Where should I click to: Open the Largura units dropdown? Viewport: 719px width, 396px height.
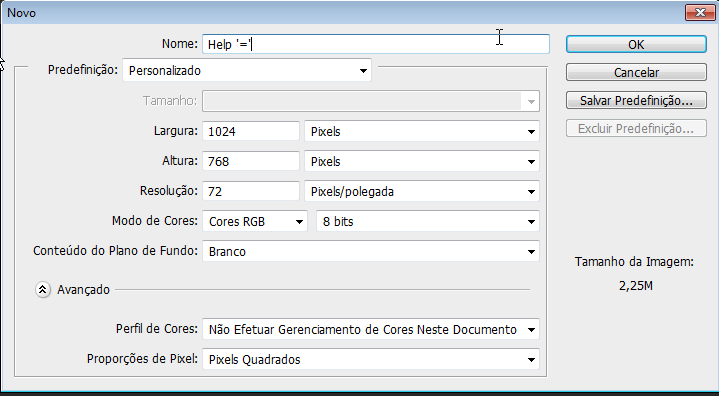[x=422, y=132]
